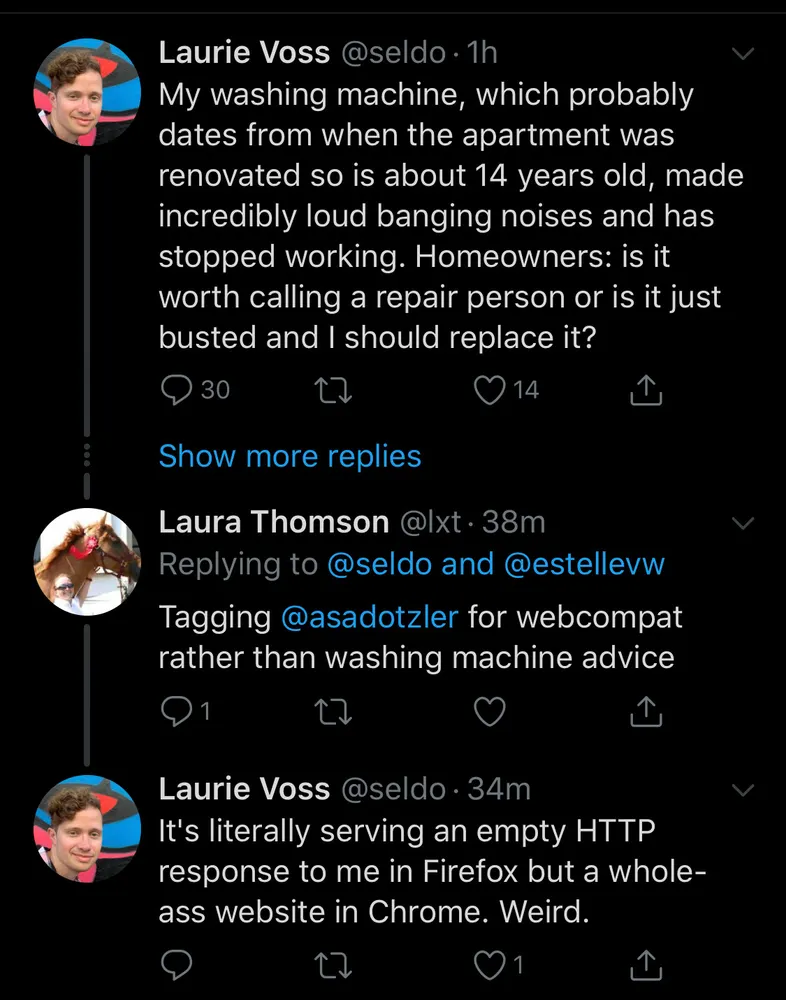This screenshot has height=1000, width=786.
Task: Share Laura Thomson's tweet
Action: [x=646, y=711]
